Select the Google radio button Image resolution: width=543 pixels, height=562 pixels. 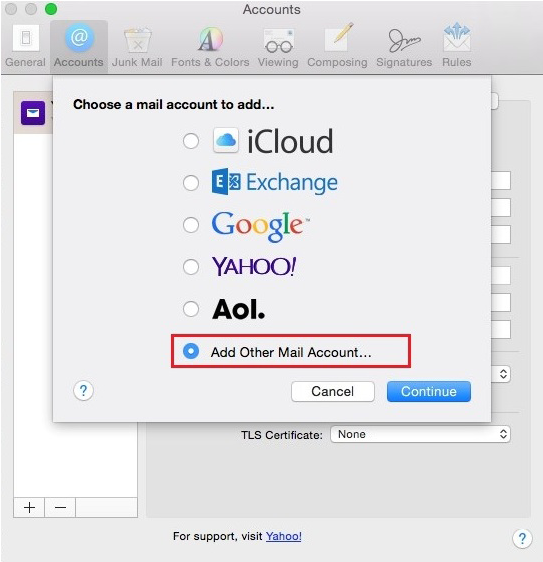(191, 225)
